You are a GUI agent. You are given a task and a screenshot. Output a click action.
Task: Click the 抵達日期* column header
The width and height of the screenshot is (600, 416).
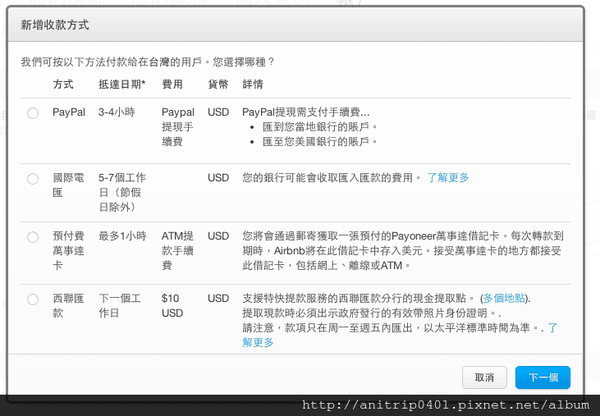(122, 84)
